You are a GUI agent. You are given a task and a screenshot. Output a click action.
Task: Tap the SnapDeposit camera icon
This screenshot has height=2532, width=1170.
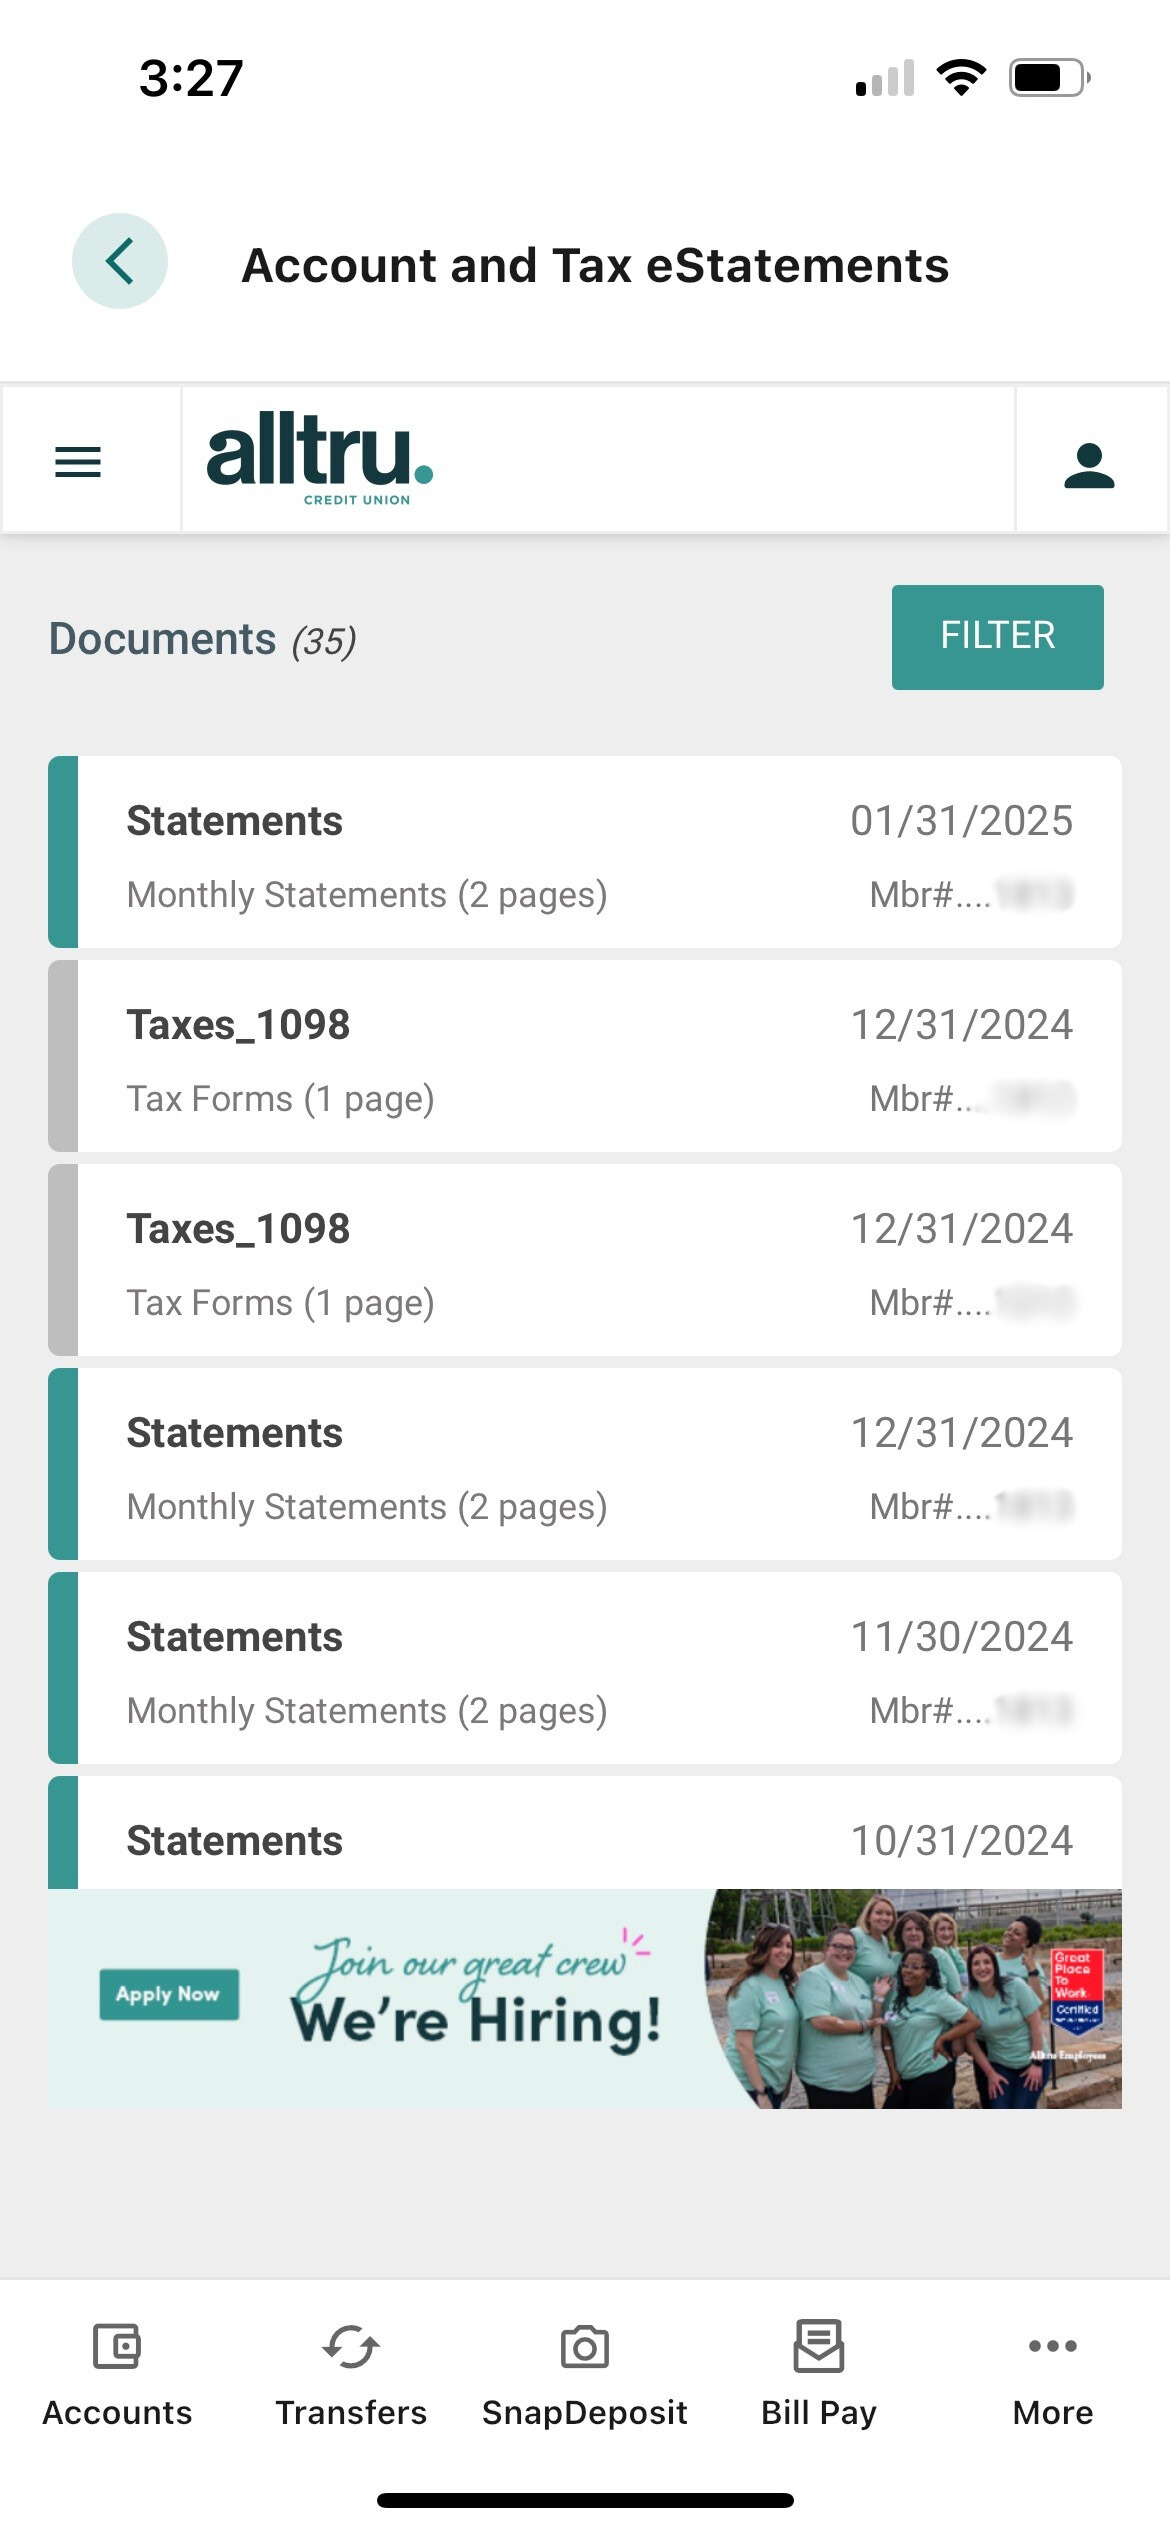pos(585,2348)
